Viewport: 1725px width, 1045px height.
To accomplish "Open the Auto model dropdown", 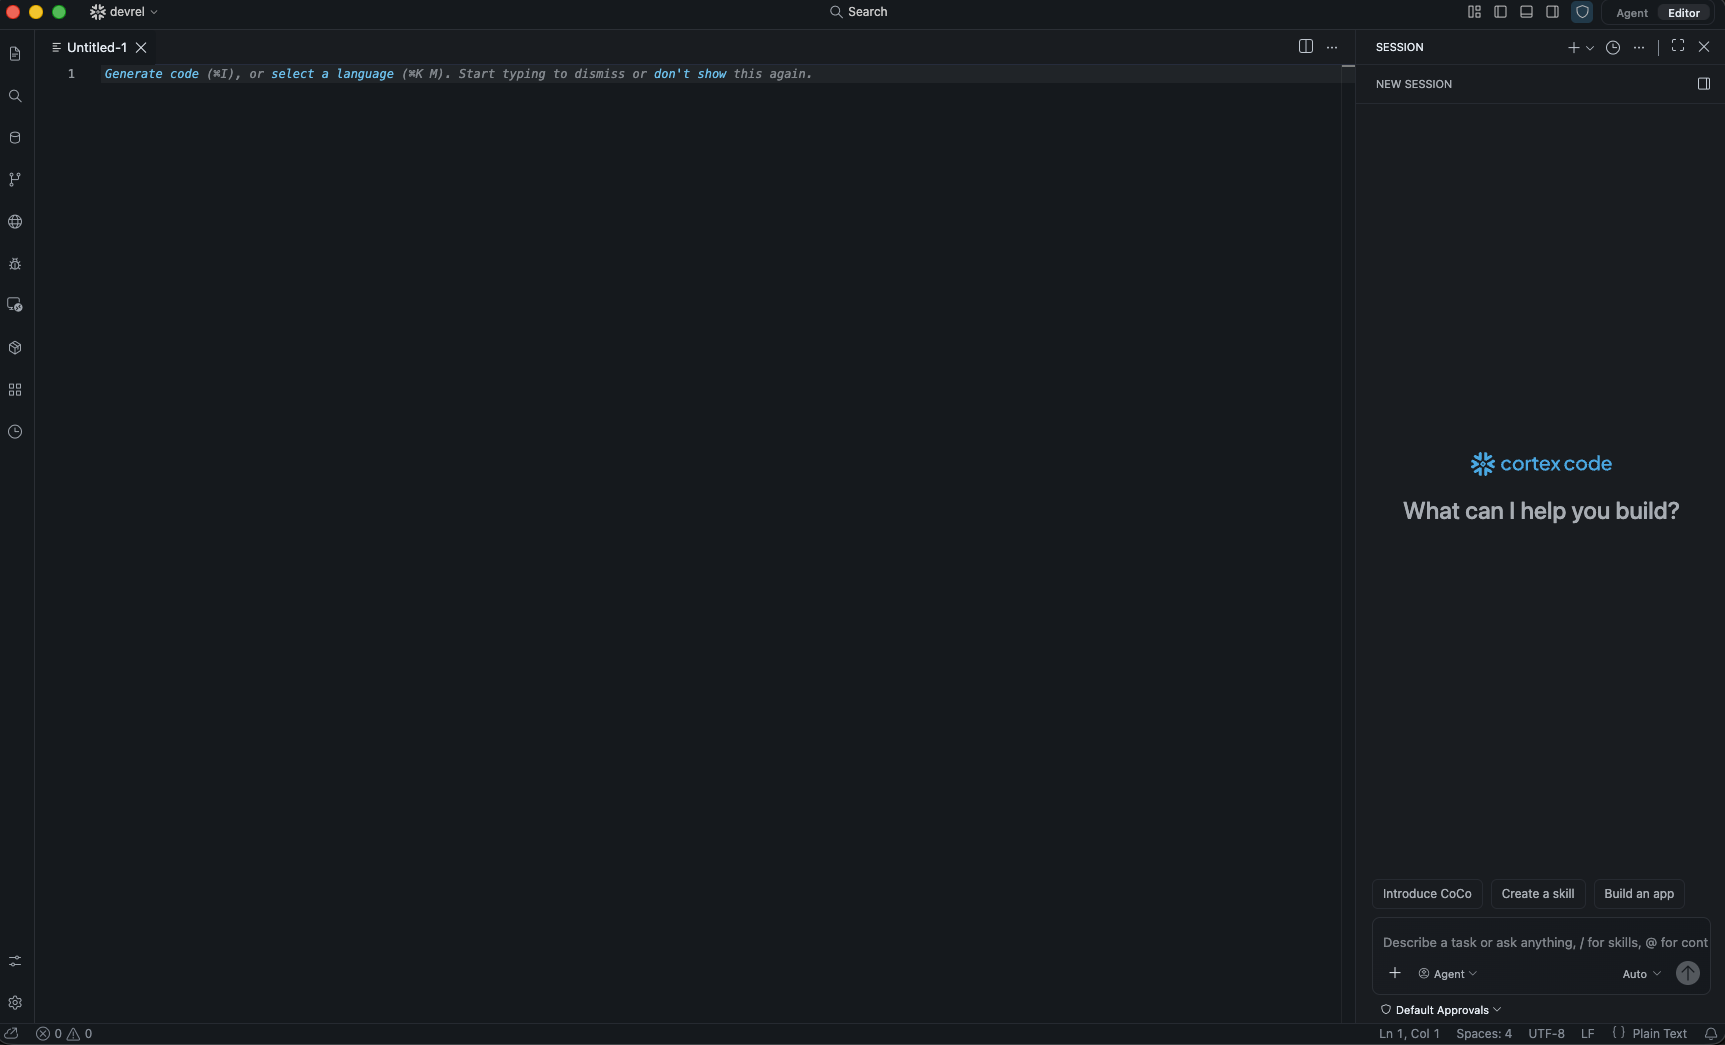I will [x=1641, y=974].
